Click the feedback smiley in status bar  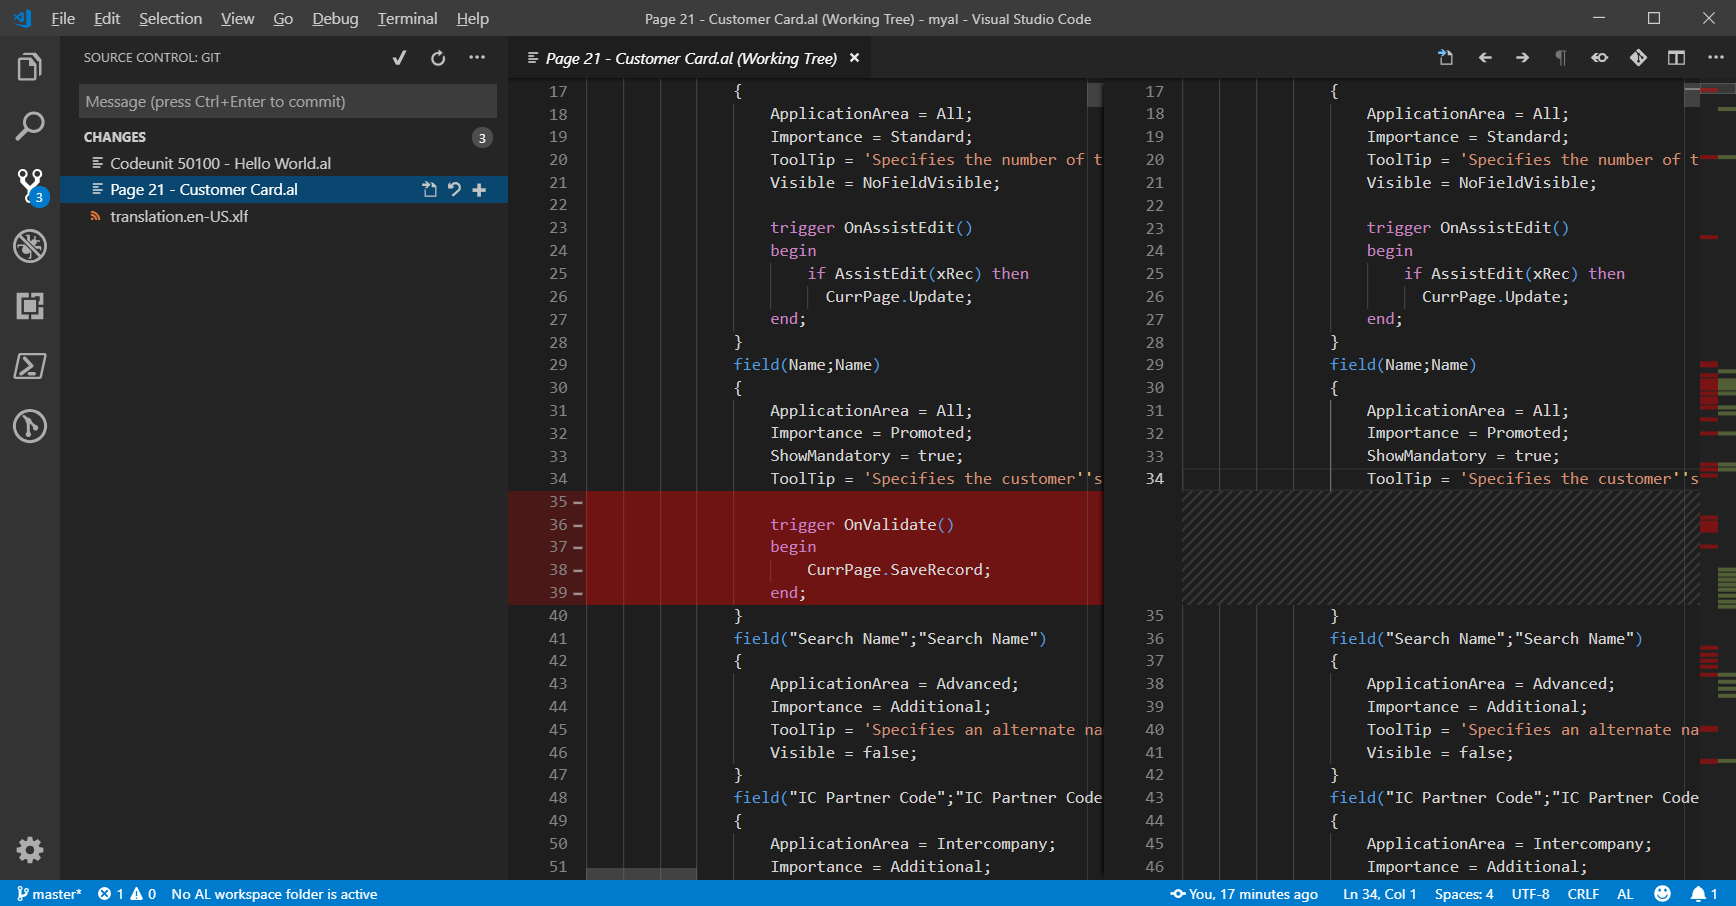tap(1662, 894)
